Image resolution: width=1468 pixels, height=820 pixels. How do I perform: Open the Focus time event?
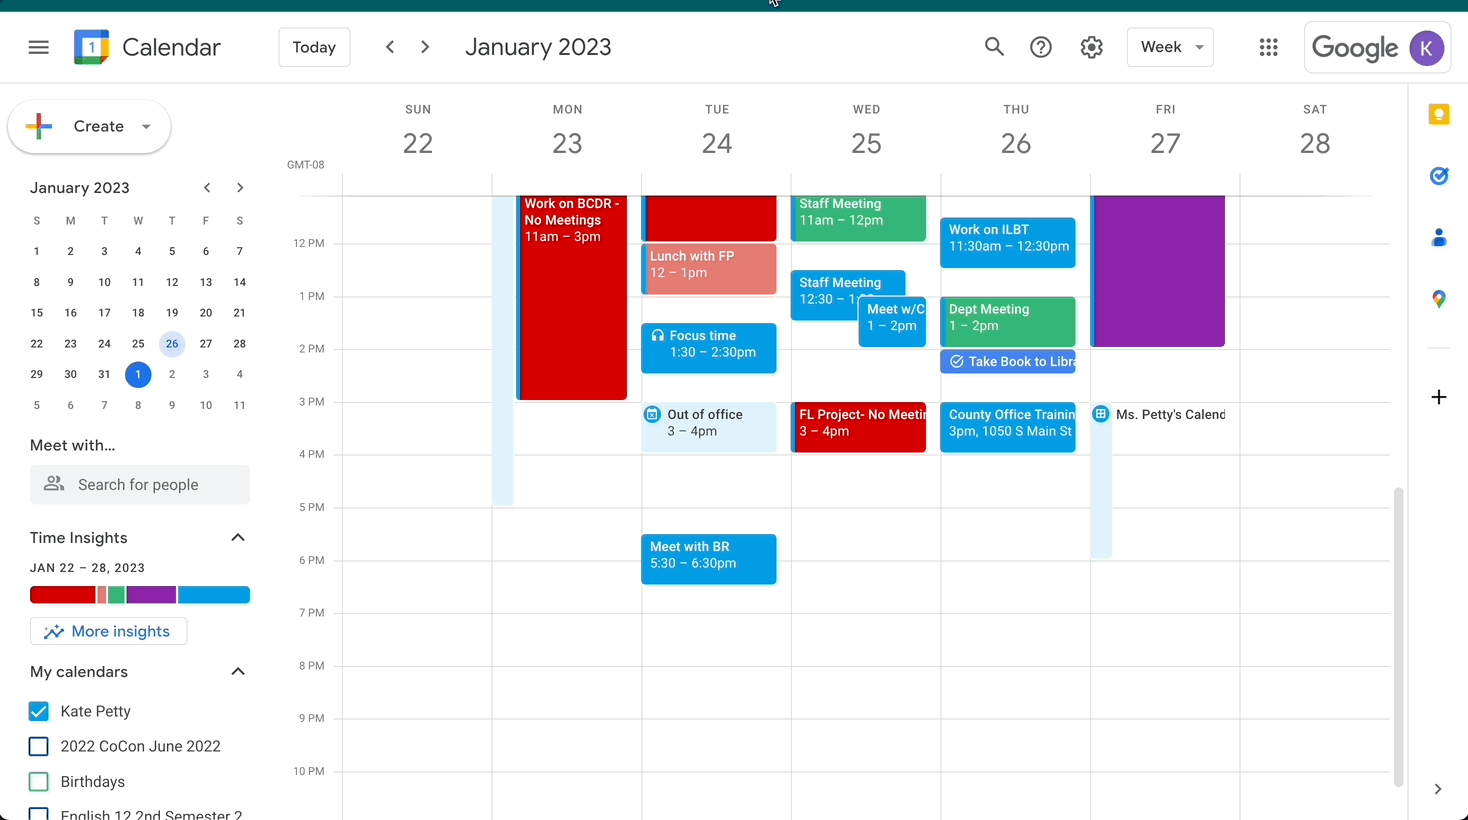[x=709, y=348]
